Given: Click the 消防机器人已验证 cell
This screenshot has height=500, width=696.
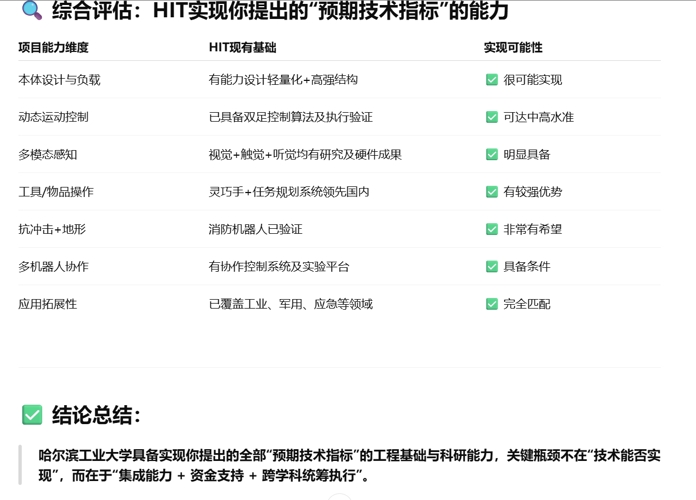Looking at the screenshot, I should coord(256,229).
